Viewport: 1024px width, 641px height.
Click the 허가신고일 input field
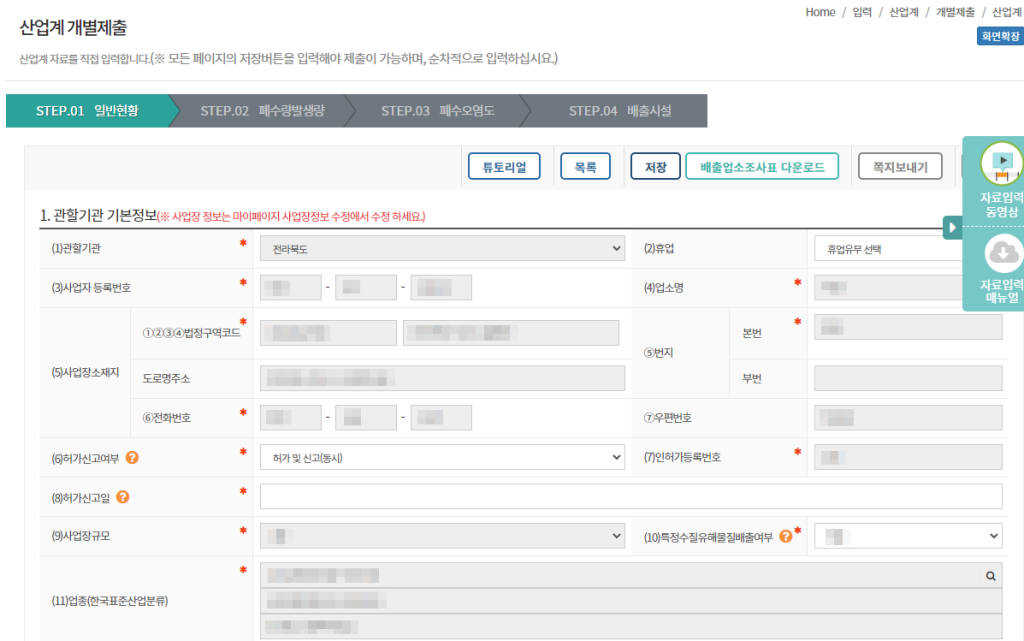(631, 497)
